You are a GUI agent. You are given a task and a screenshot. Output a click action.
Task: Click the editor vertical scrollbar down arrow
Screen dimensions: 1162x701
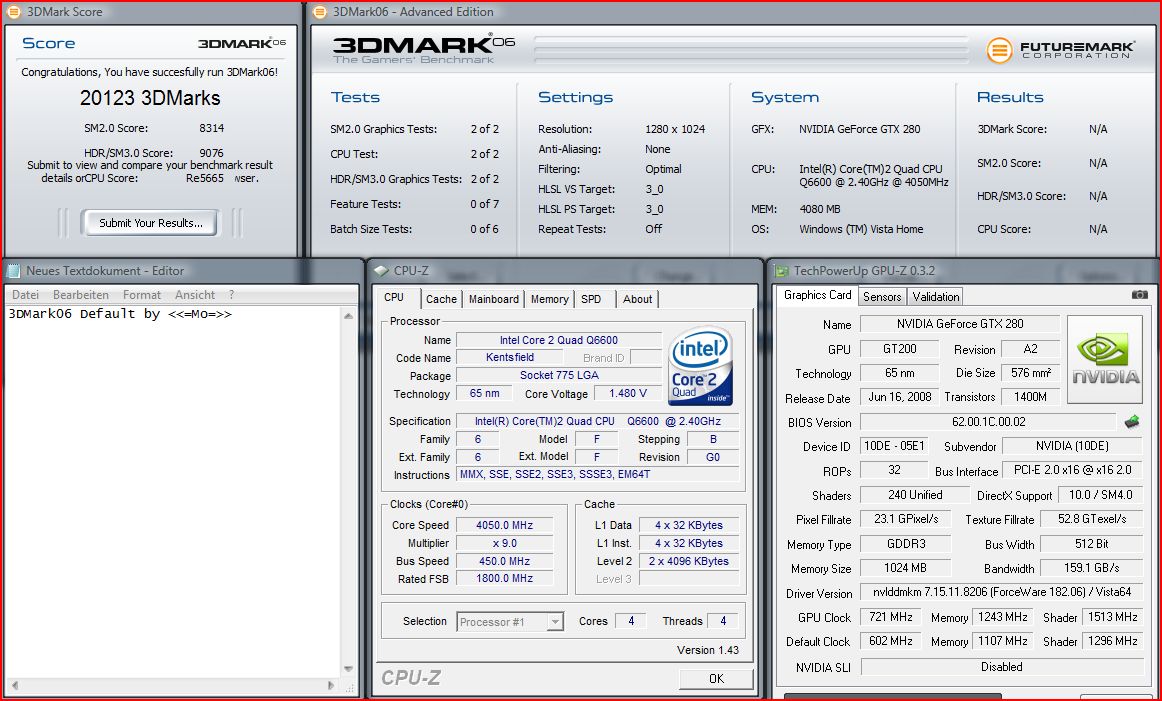[348, 669]
